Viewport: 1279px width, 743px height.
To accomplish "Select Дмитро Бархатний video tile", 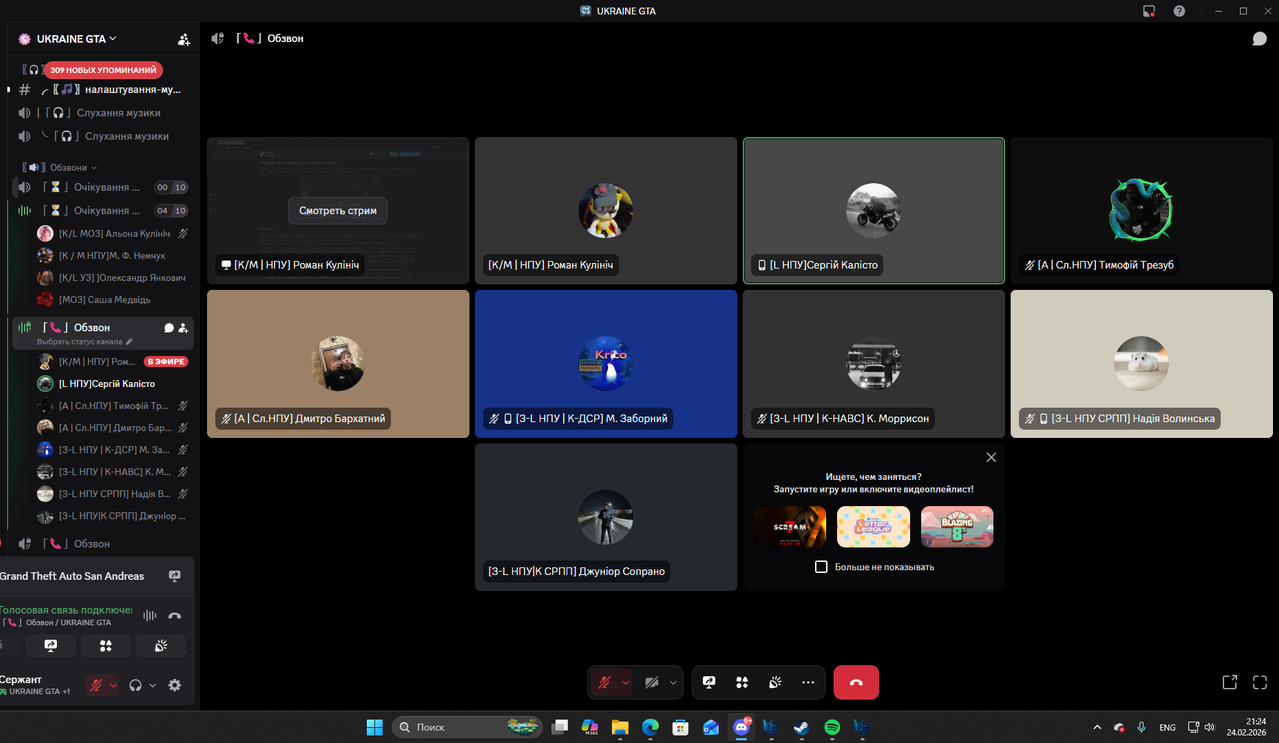I will coord(338,364).
